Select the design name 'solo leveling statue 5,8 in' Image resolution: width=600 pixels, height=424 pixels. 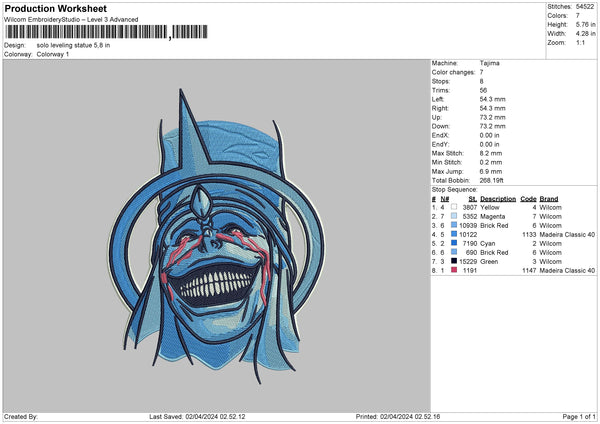click(72, 45)
